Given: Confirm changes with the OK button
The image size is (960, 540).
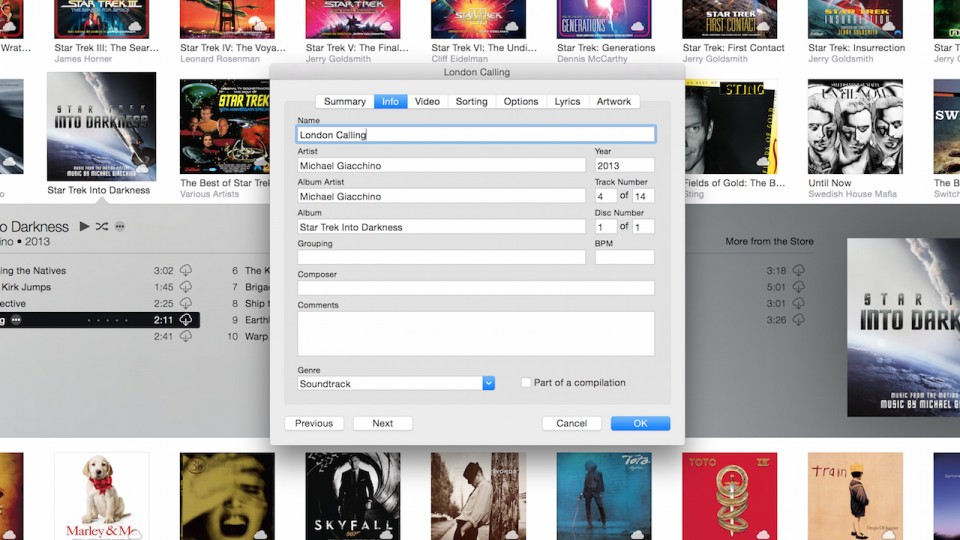Looking at the screenshot, I should coord(640,423).
